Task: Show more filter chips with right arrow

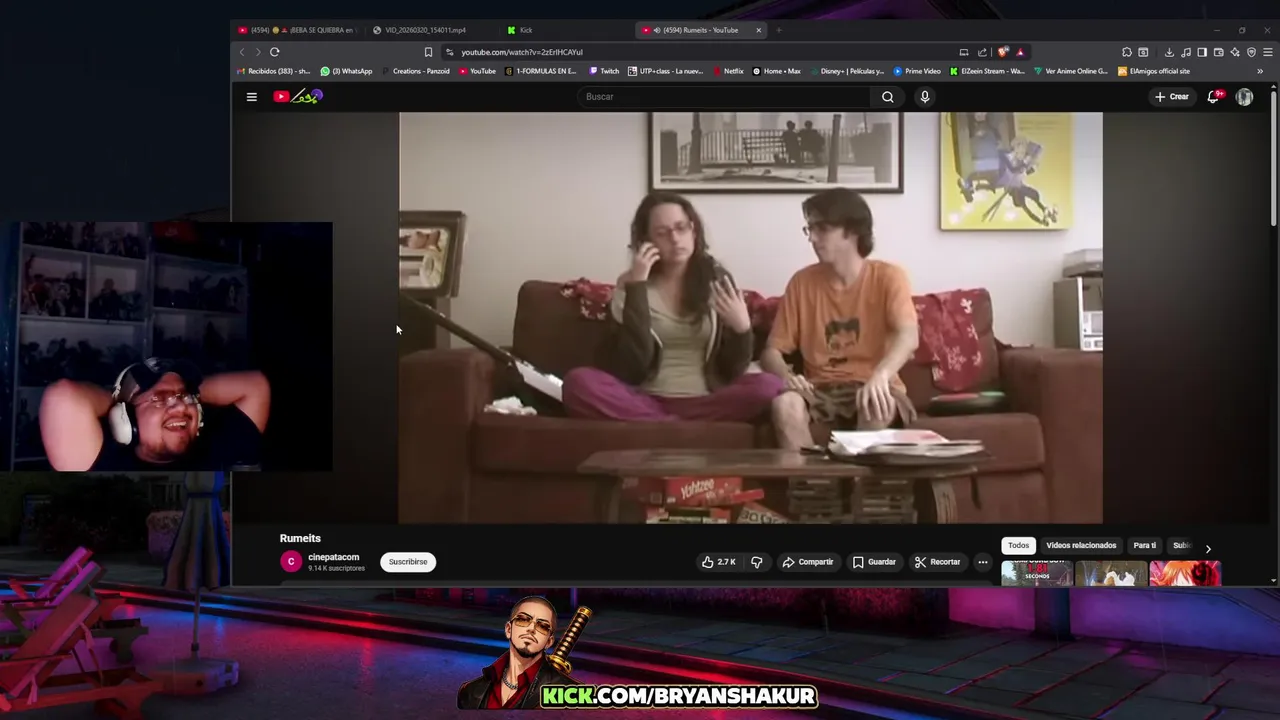Action: (x=1208, y=549)
